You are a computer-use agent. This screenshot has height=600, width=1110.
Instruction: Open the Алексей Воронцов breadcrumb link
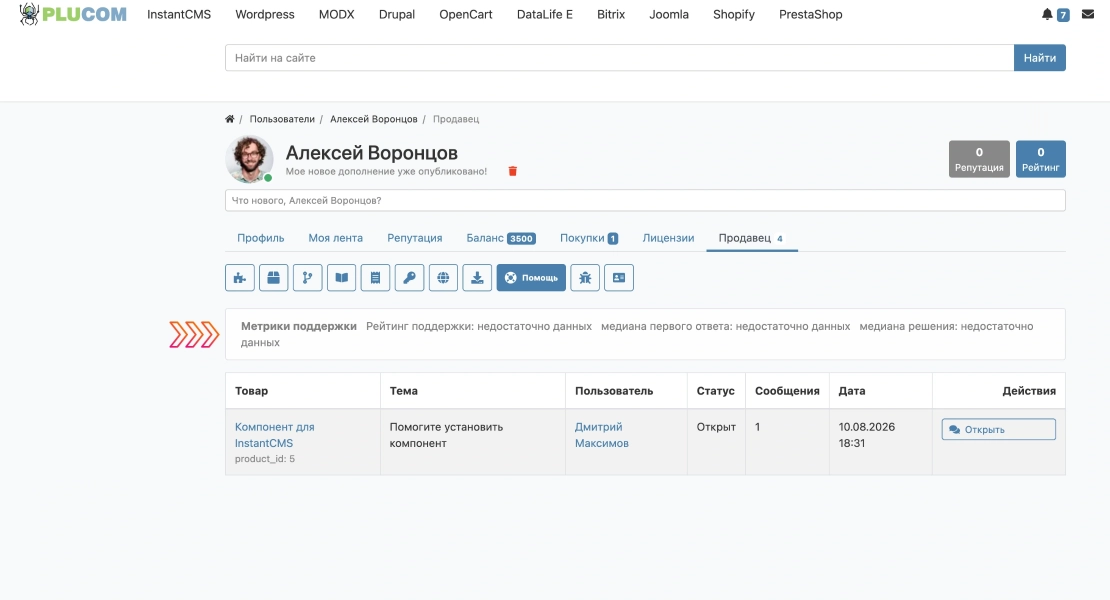[374, 119]
